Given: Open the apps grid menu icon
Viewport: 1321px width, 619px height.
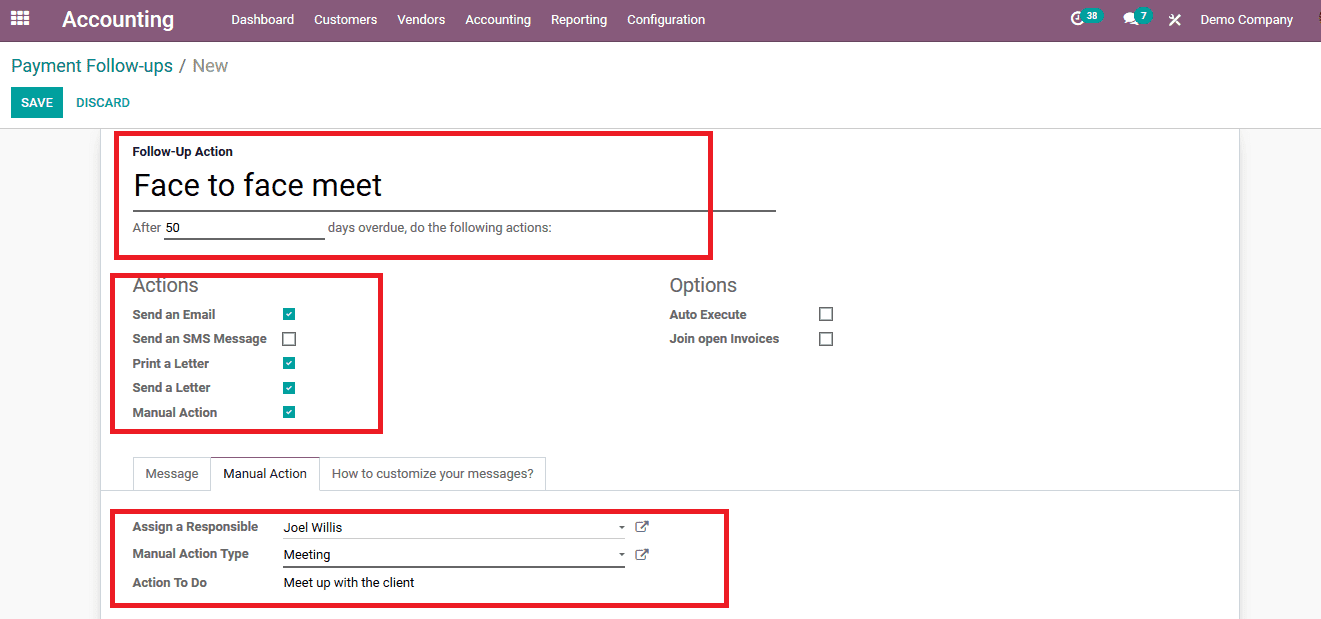Looking at the screenshot, I should pos(20,18).
